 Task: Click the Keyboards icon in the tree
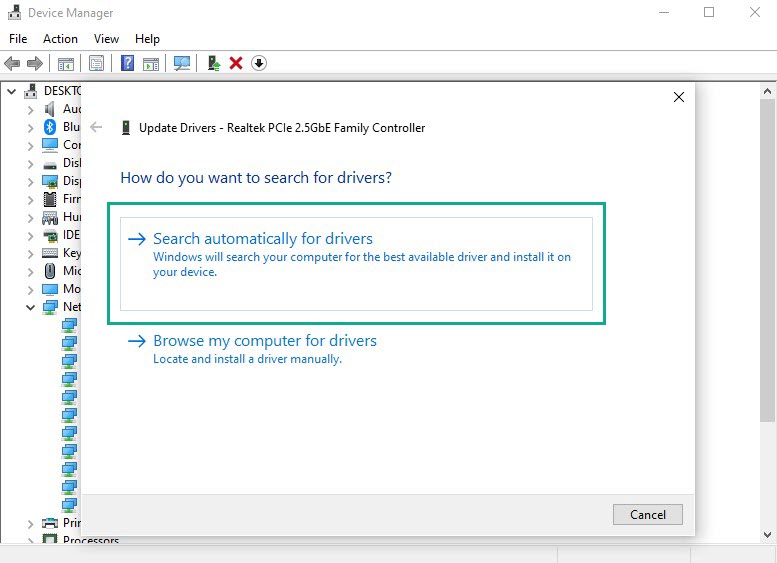[50, 253]
